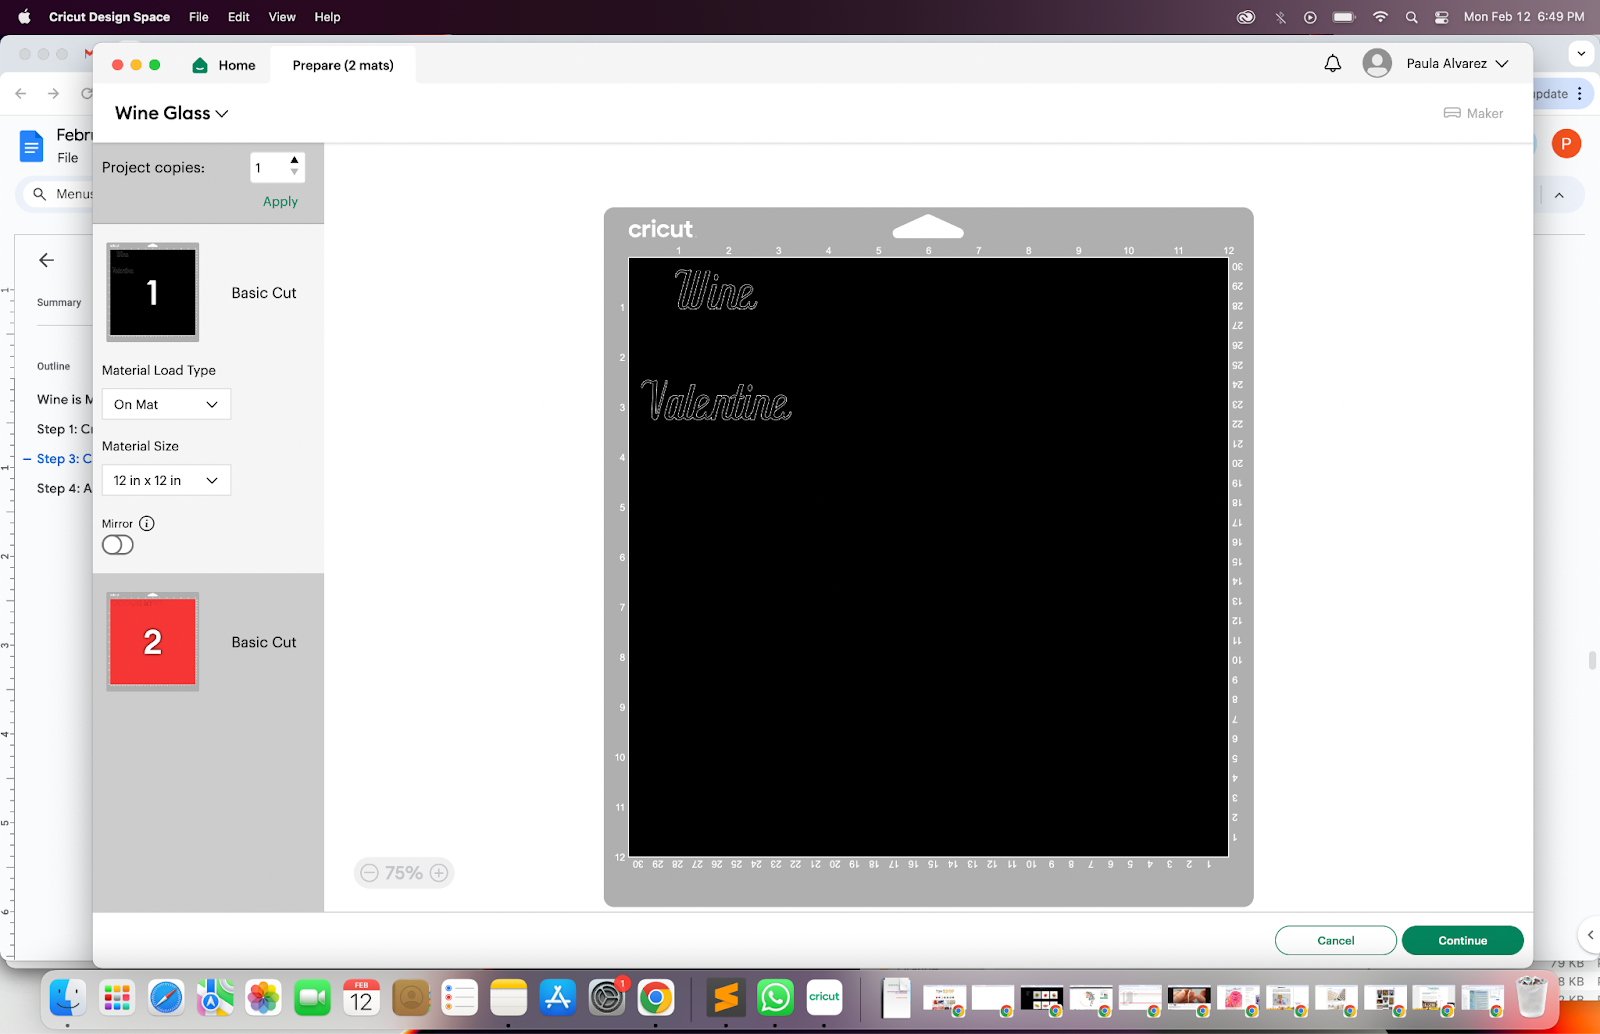The image size is (1600, 1034).
Task: Open Reminders from the Dock
Action: [460, 997]
